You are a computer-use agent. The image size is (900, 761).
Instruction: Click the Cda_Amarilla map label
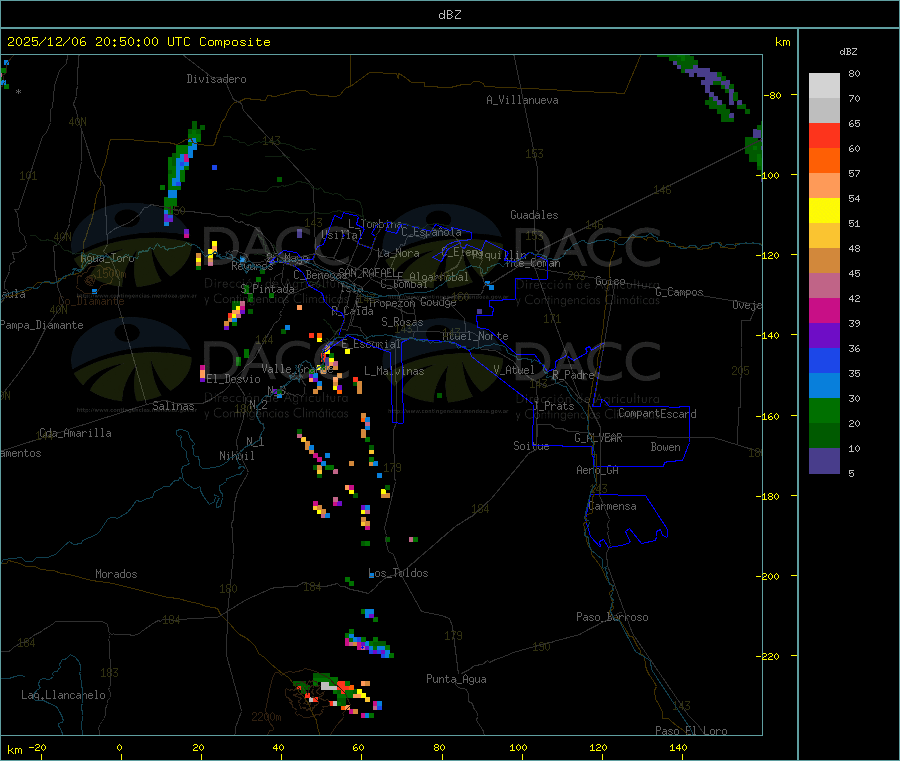click(x=75, y=433)
